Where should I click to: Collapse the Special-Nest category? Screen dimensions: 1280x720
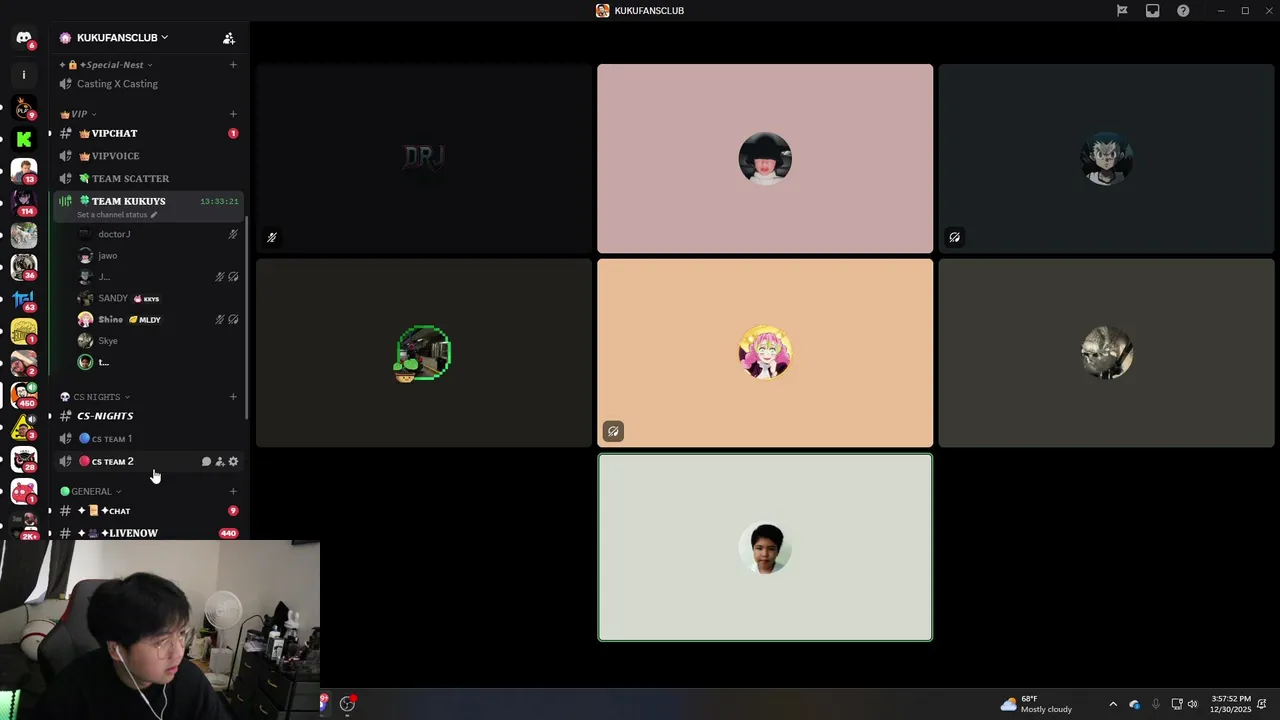pyautogui.click(x=106, y=65)
